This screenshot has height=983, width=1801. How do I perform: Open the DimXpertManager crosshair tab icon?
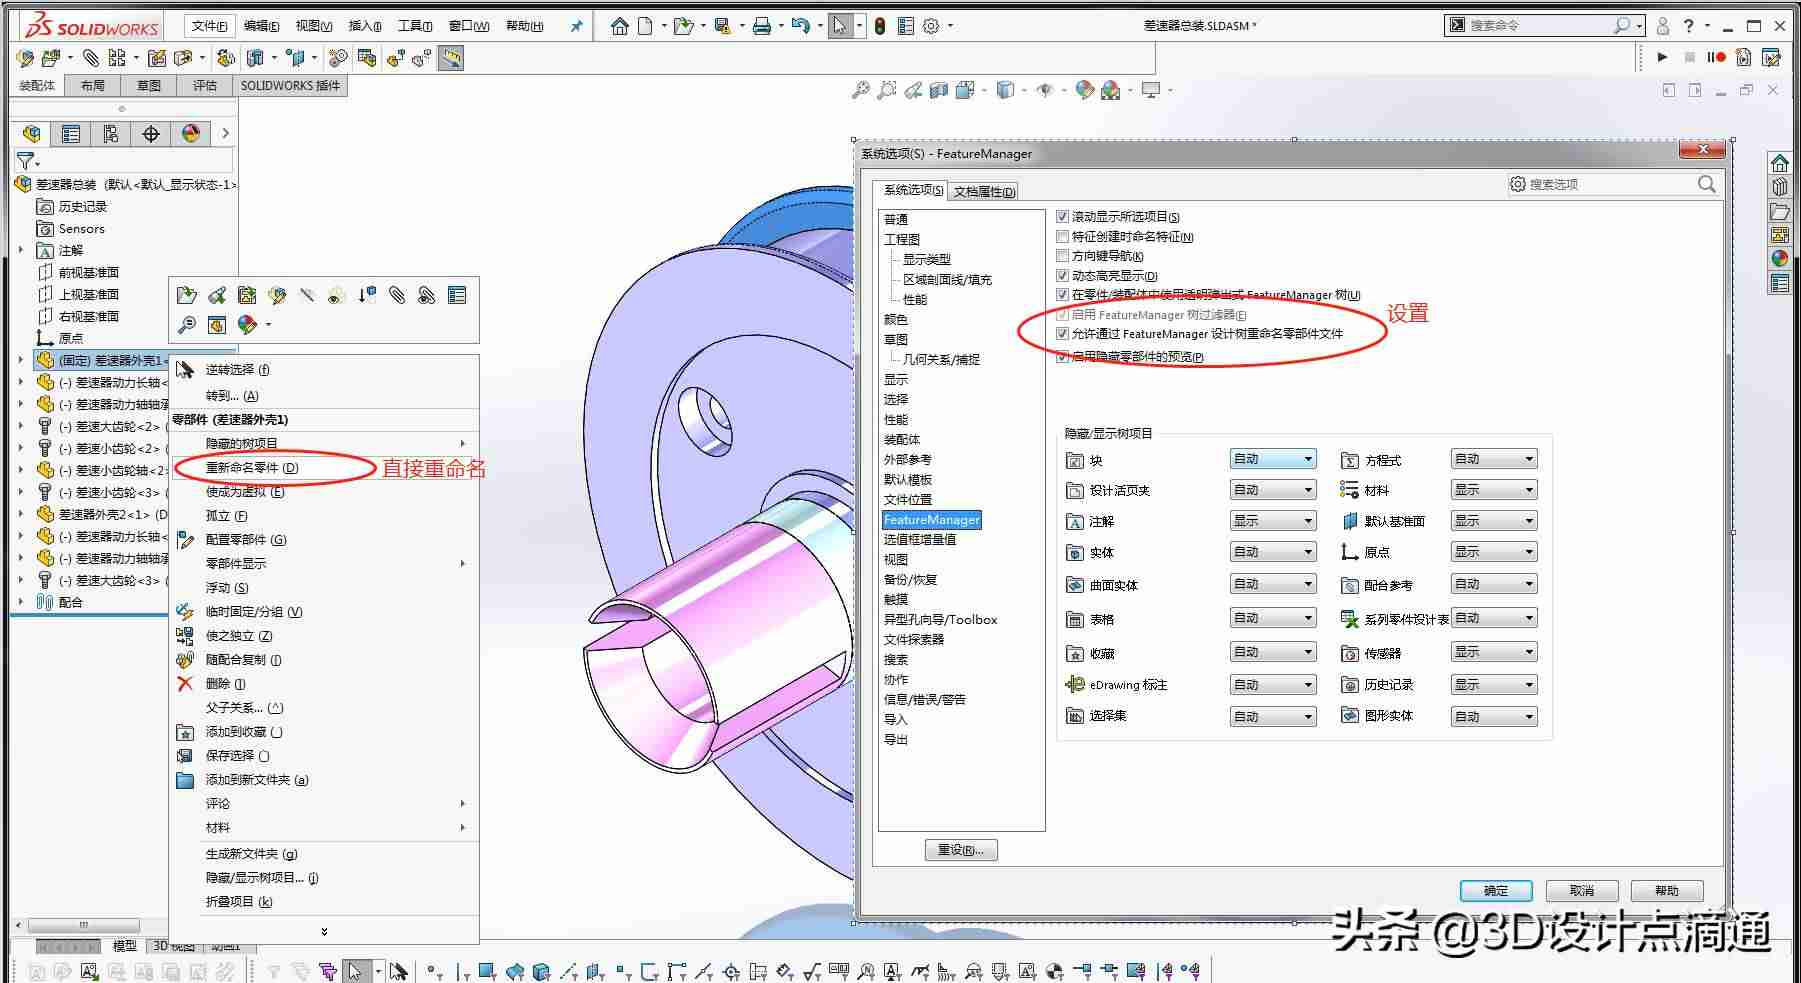click(x=151, y=133)
